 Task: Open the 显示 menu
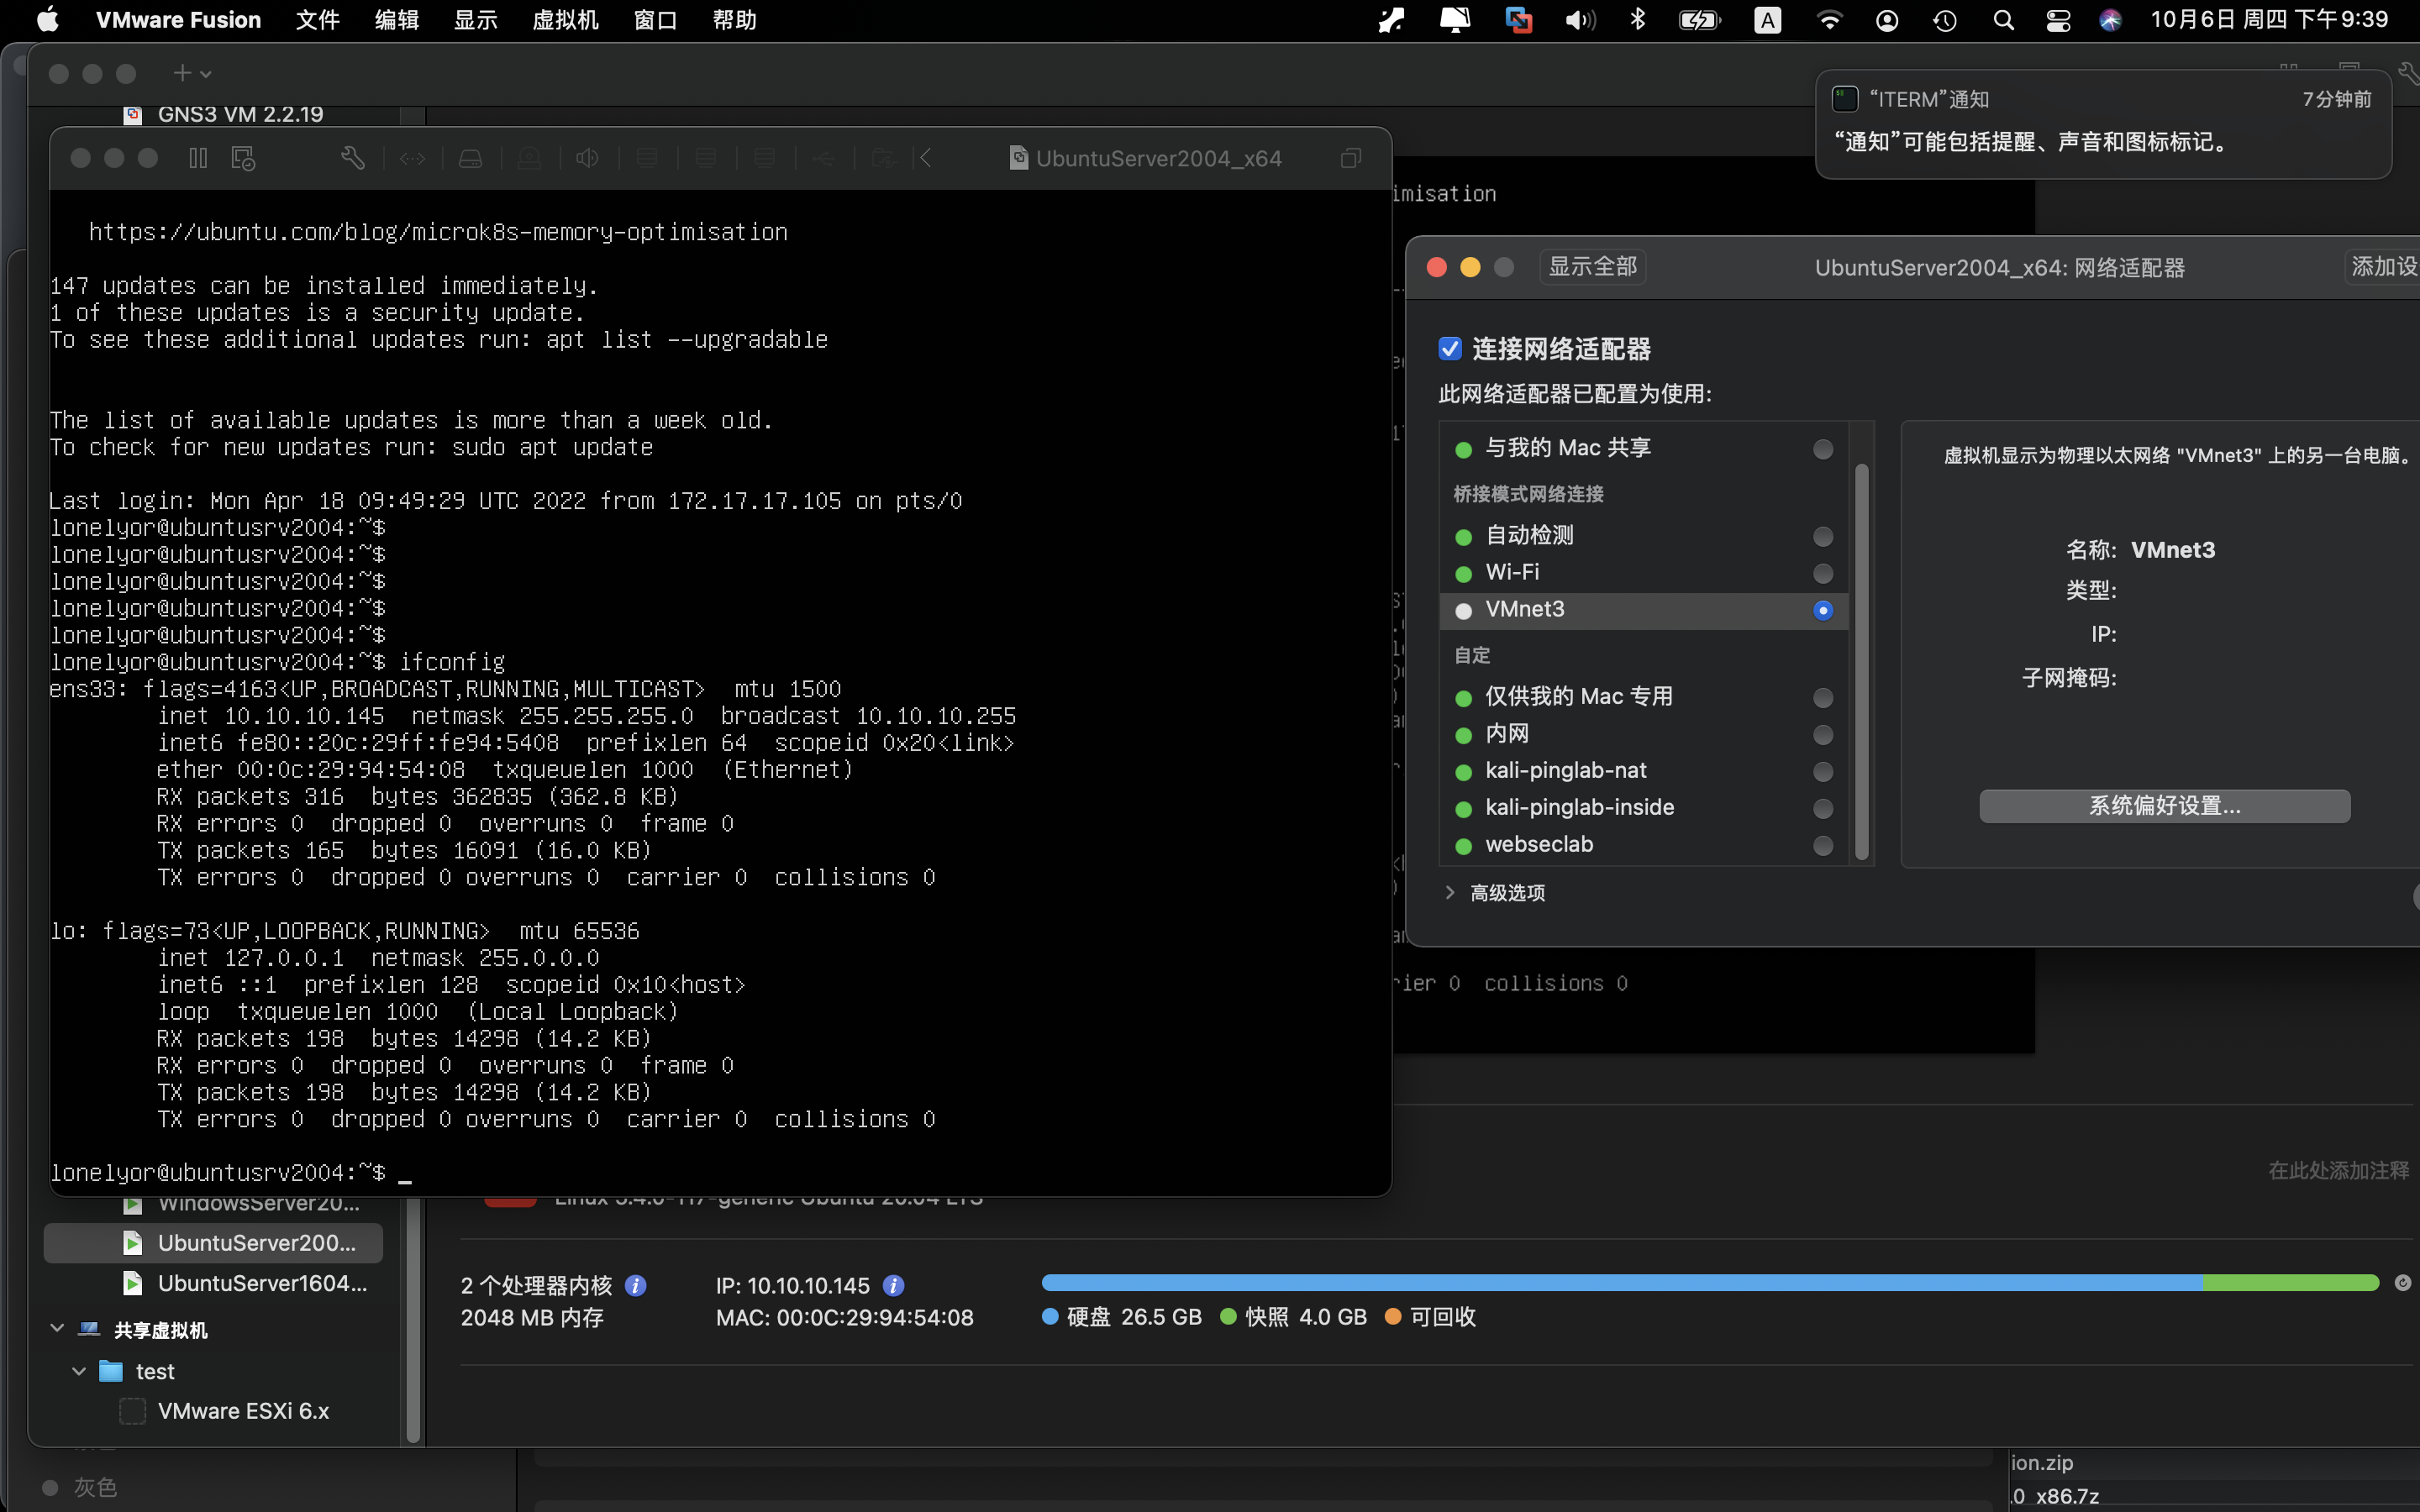click(x=476, y=20)
